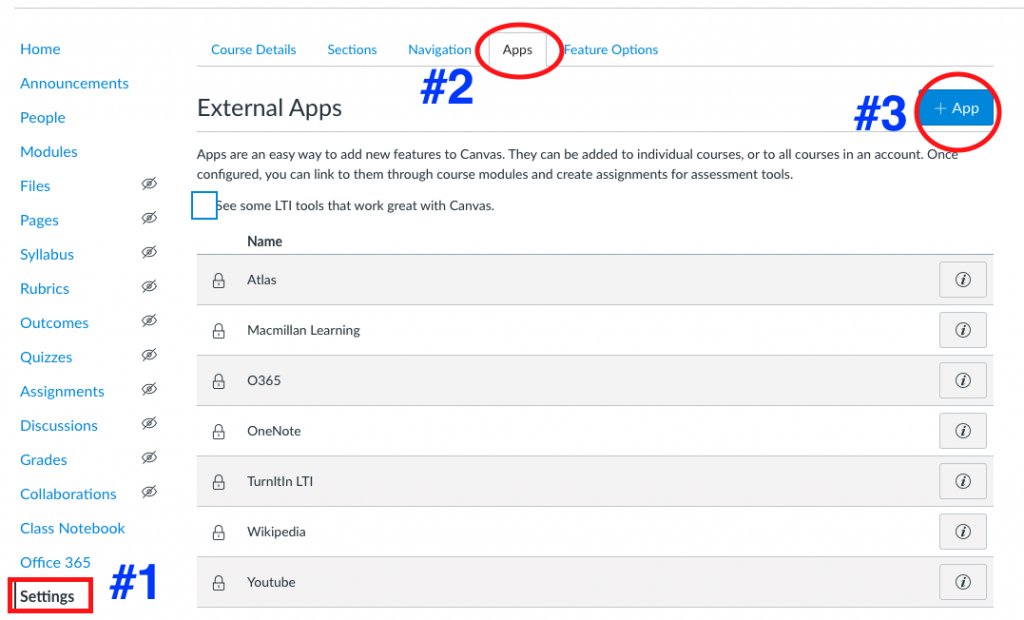Switch to the Apps tab
This screenshot has width=1024, height=620.
(x=517, y=50)
